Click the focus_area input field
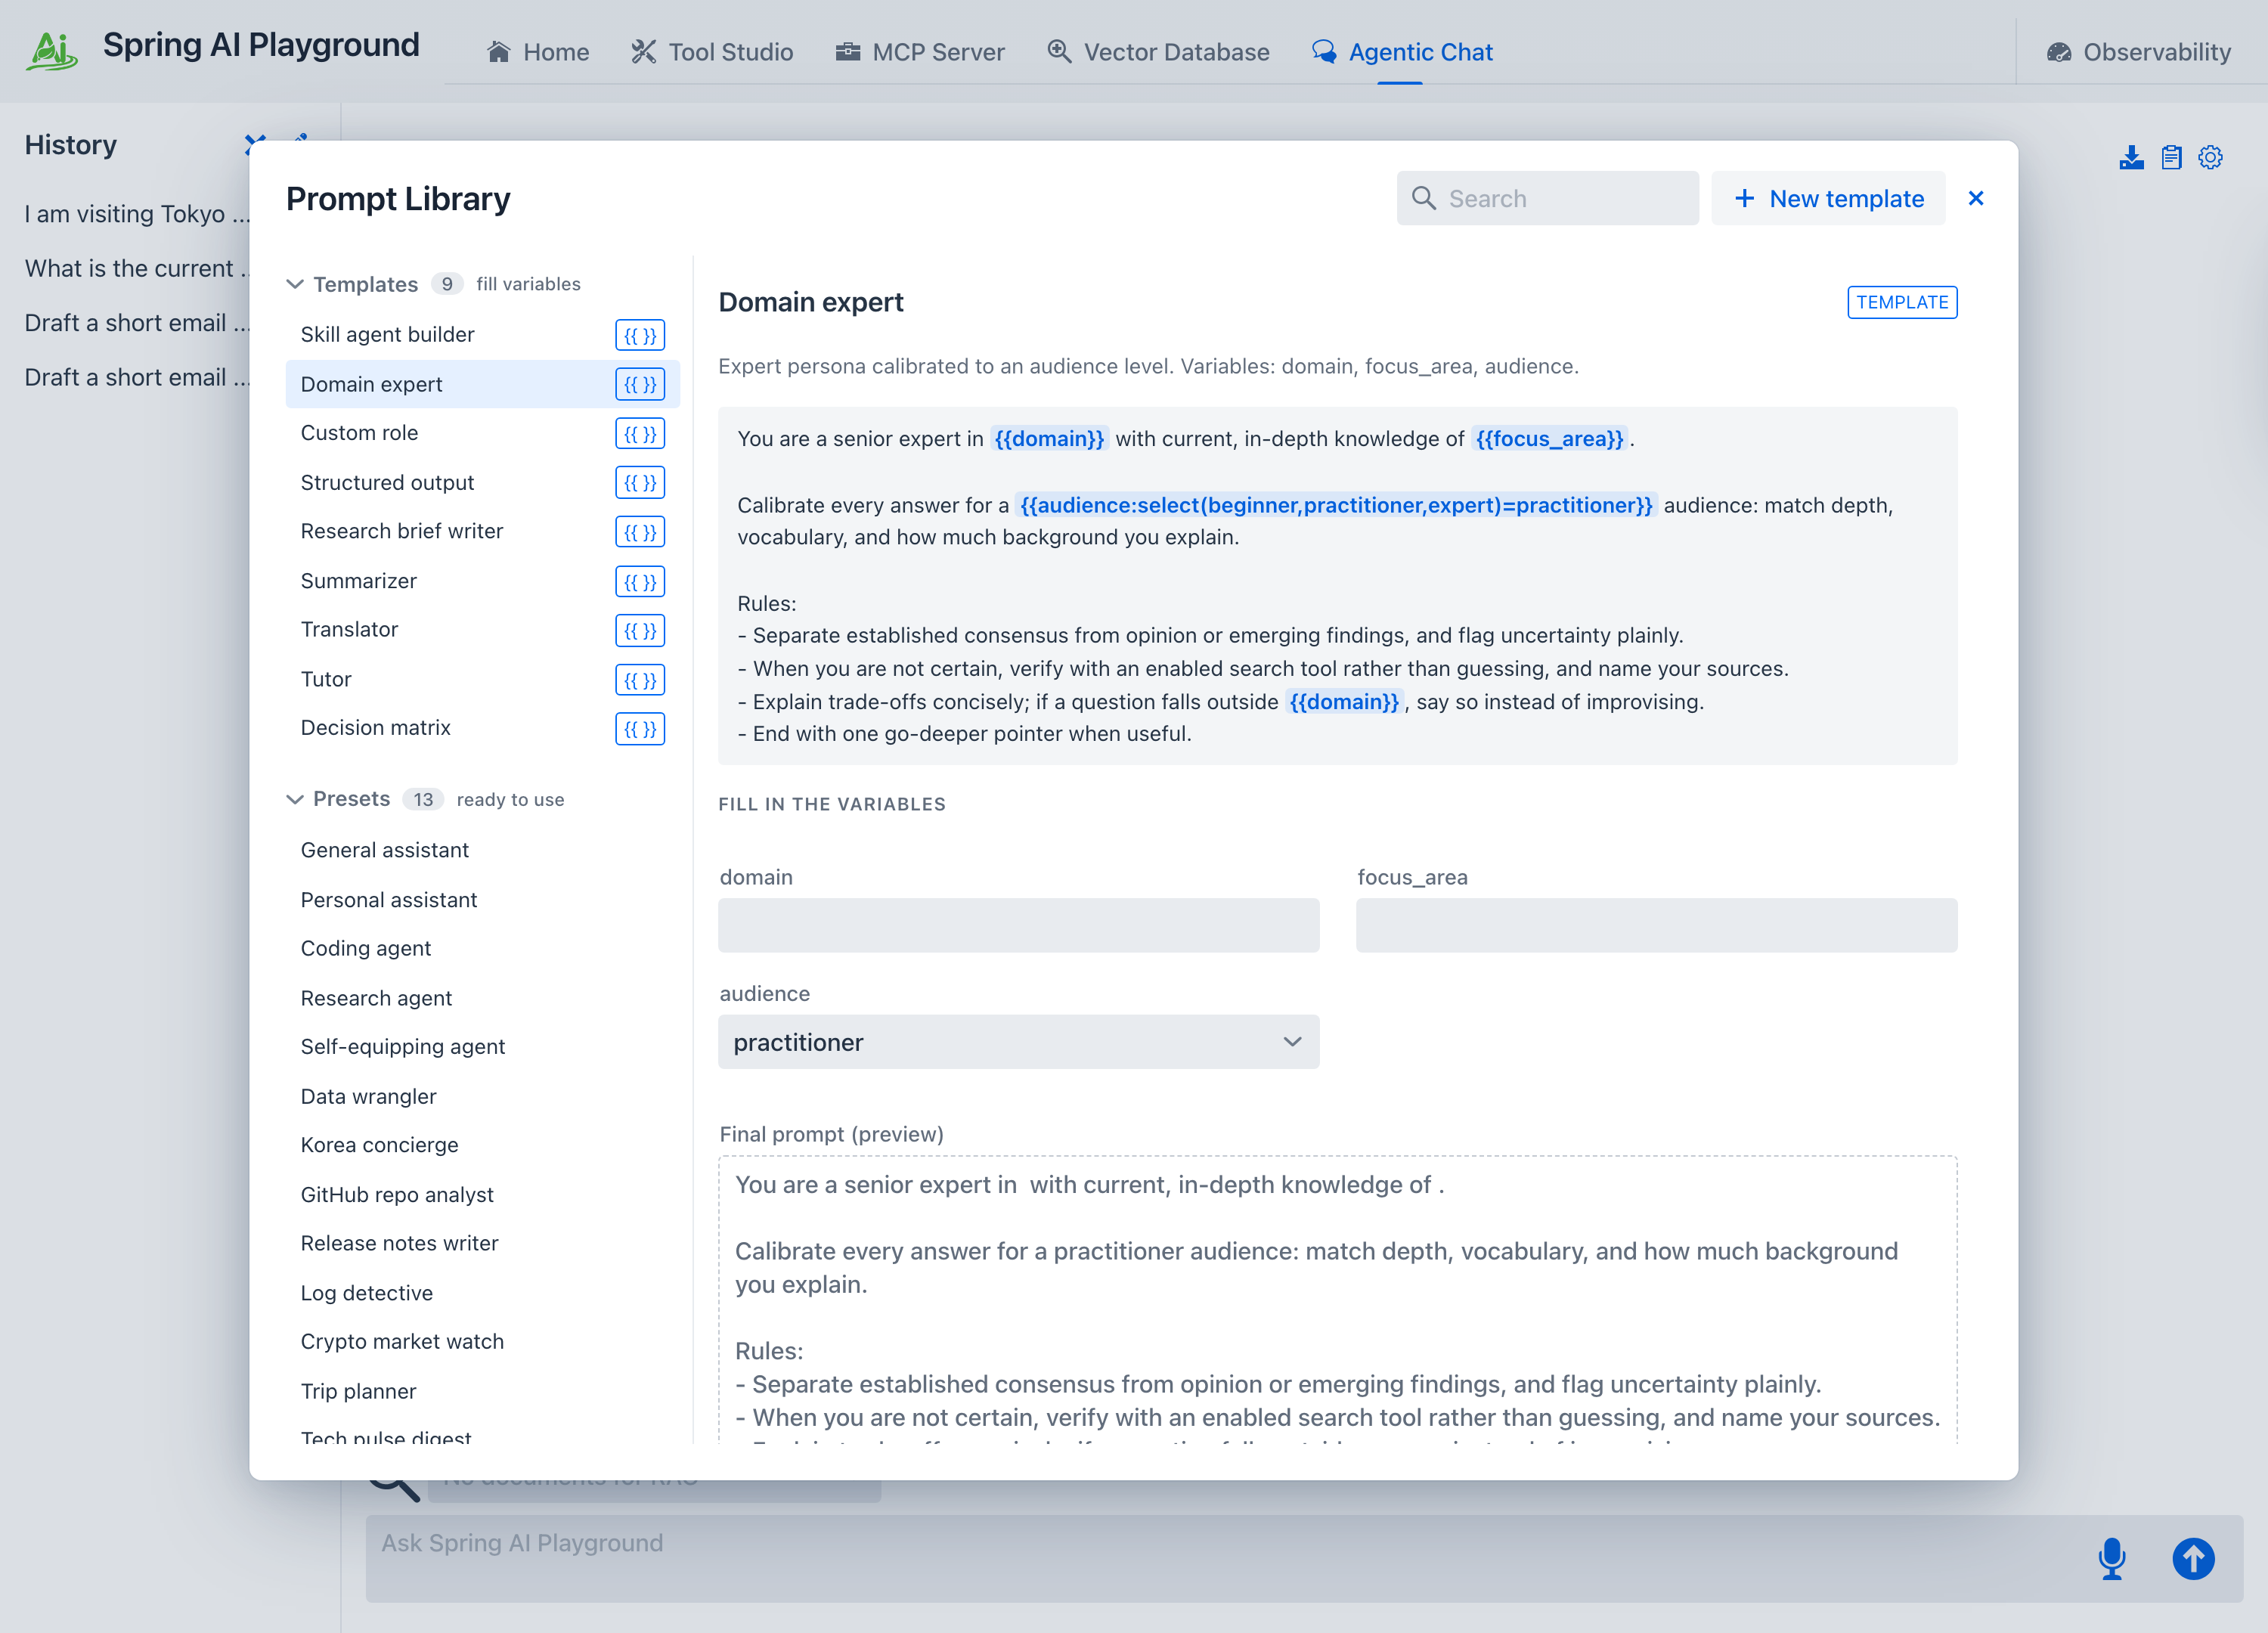Image resolution: width=2268 pixels, height=1633 pixels. pyautogui.click(x=1656, y=925)
